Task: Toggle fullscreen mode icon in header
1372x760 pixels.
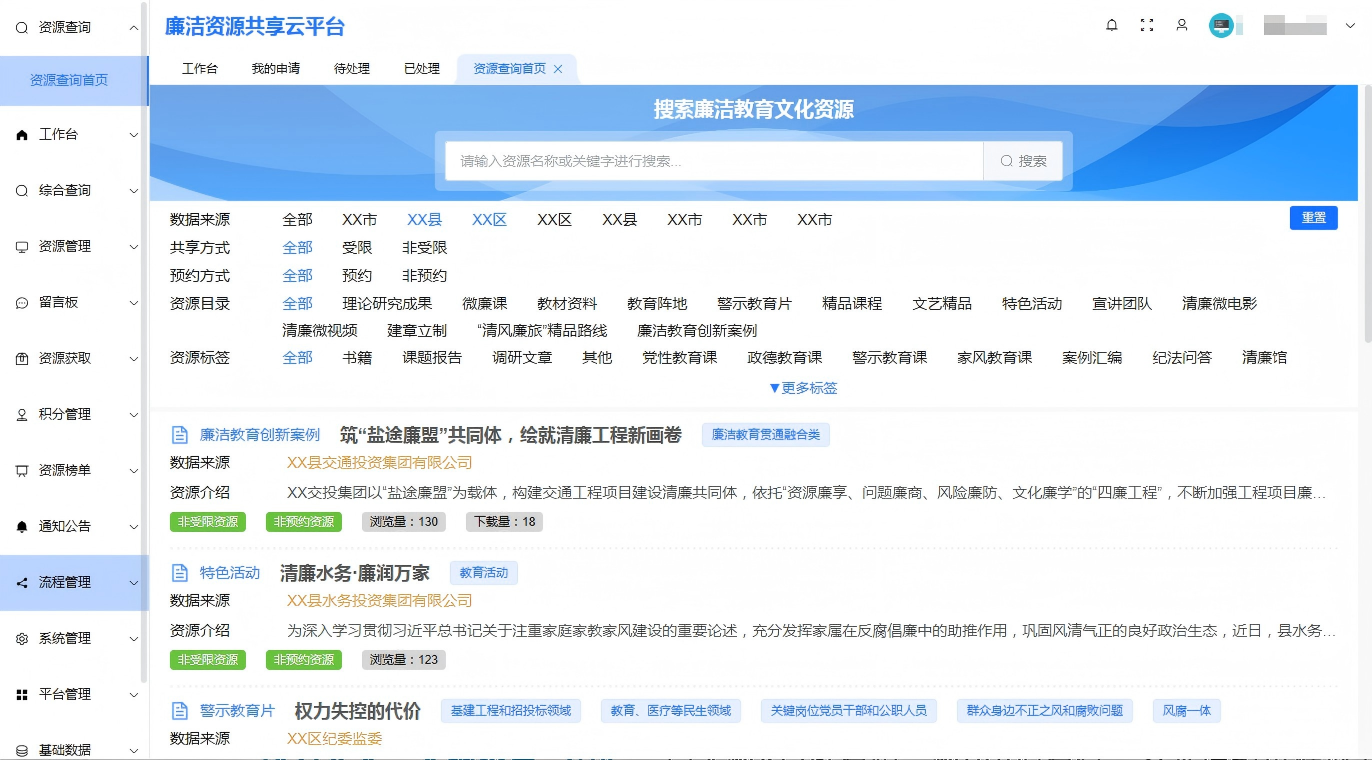Action: pyautogui.click(x=1147, y=26)
